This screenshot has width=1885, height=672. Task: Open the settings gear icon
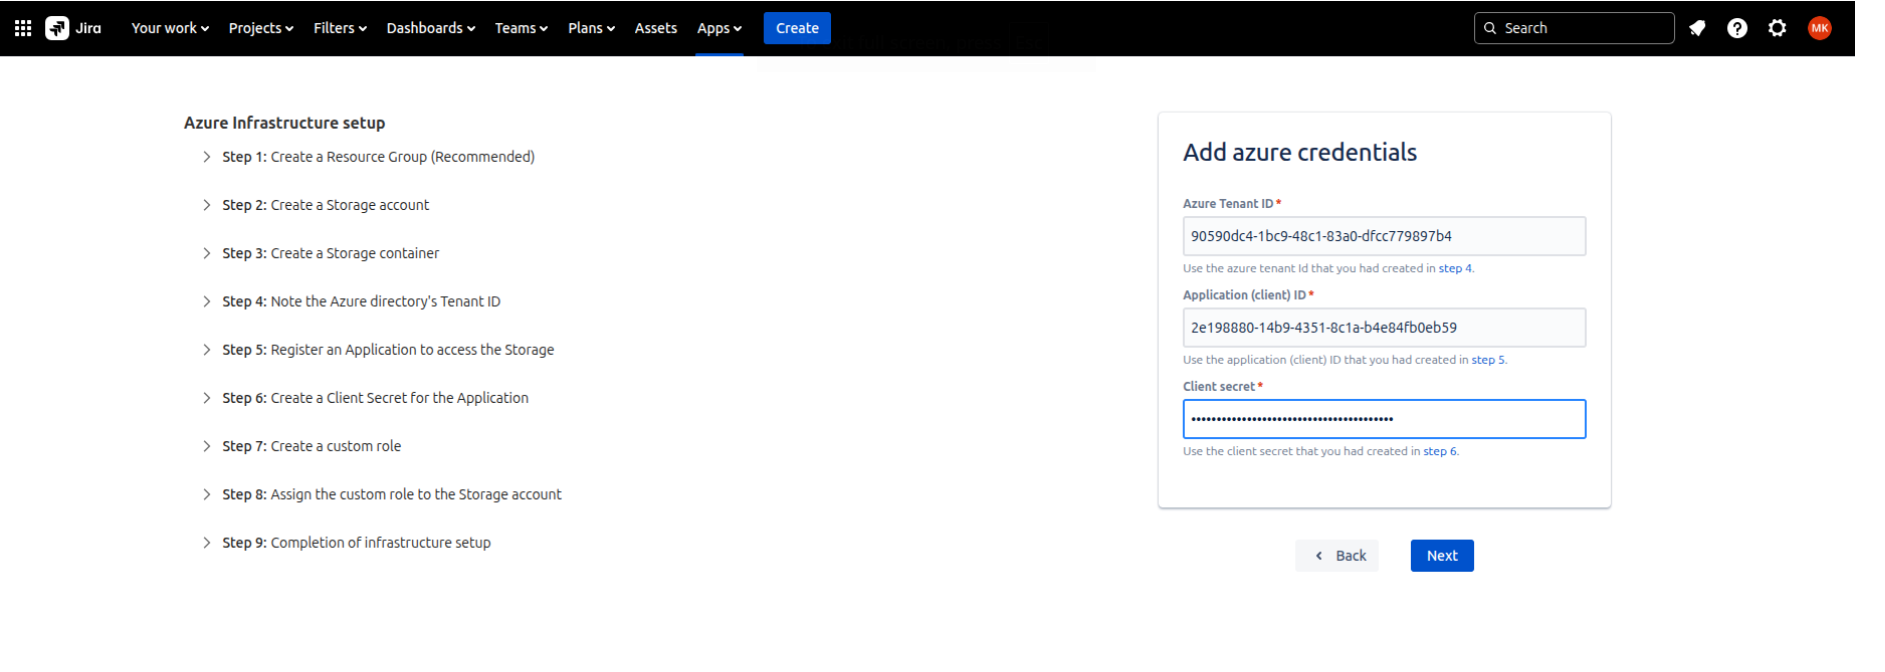(1777, 28)
